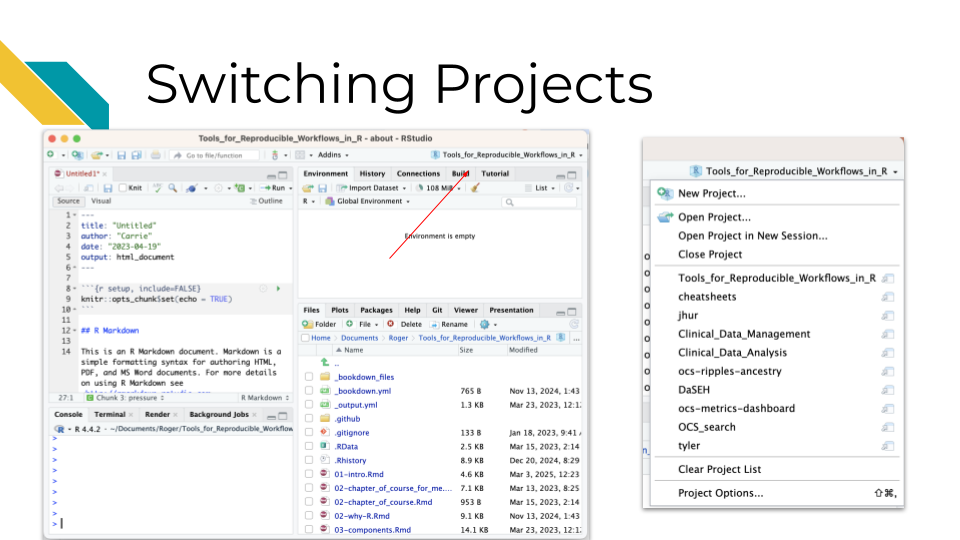Check the box next to 01-intro.Rmd
The height and width of the screenshot is (540, 960).
(x=309, y=474)
